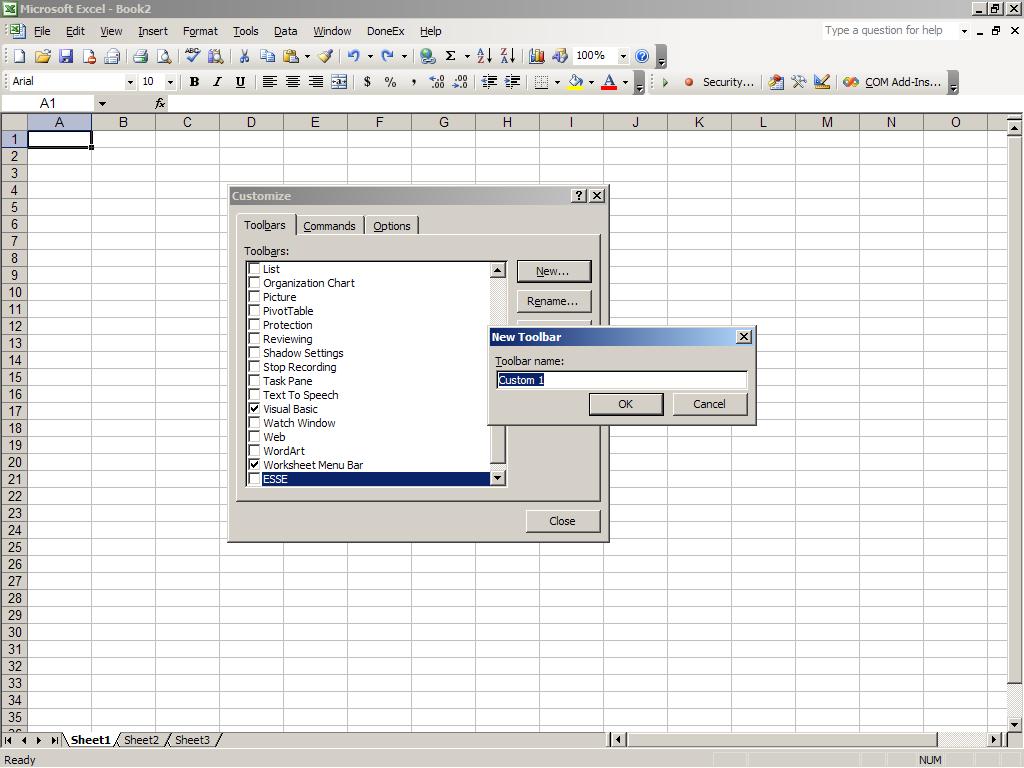Expand the Font Color dropdown arrow
Screen dimensions: 1024x768
[626, 82]
